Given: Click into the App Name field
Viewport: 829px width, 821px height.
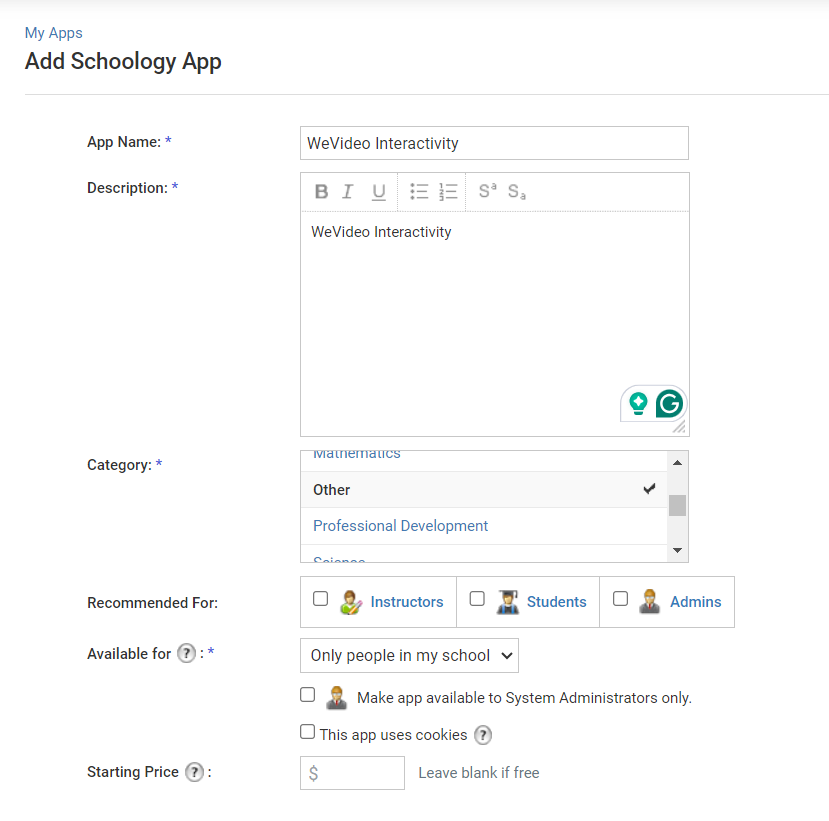Looking at the screenshot, I should [494, 143].
